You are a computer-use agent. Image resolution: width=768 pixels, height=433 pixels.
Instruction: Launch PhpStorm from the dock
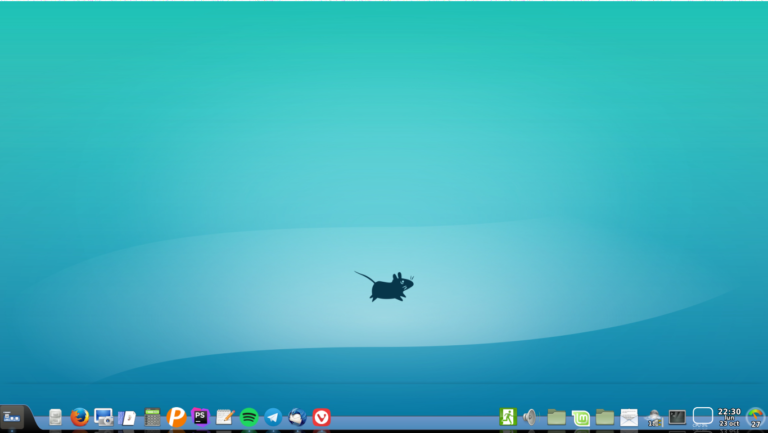(x=200, y=417)
